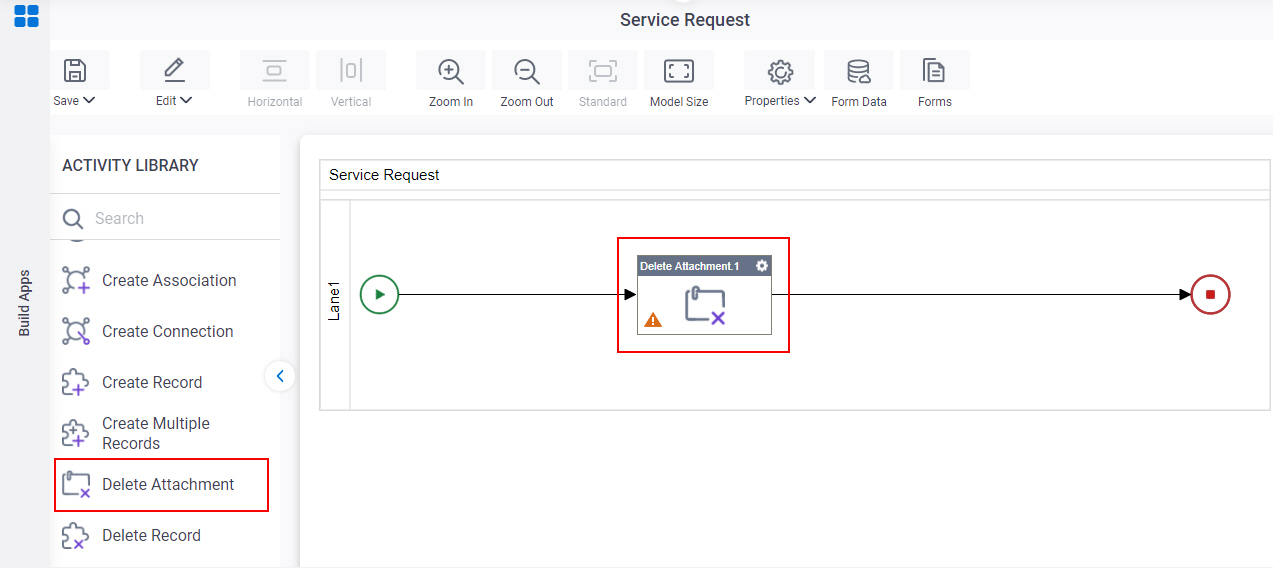1273x568 pixels.
Task: Click the search magnifier icon
Action: pyautogui.click(x=73, y=219)
